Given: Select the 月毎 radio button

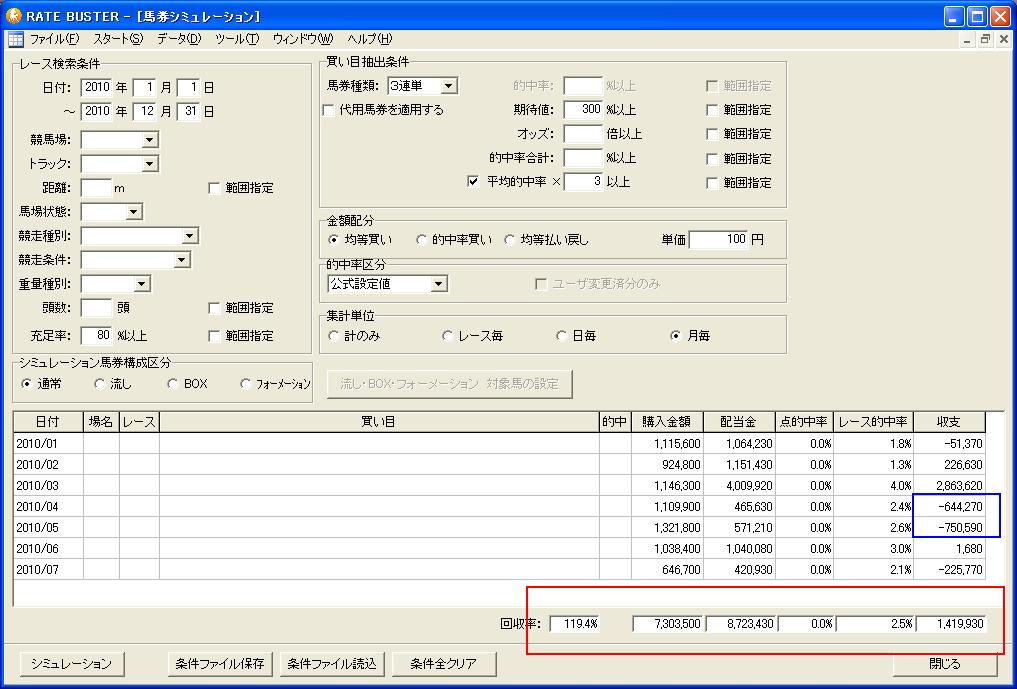Looking at the screenshot, I should (x=676, y=336).
